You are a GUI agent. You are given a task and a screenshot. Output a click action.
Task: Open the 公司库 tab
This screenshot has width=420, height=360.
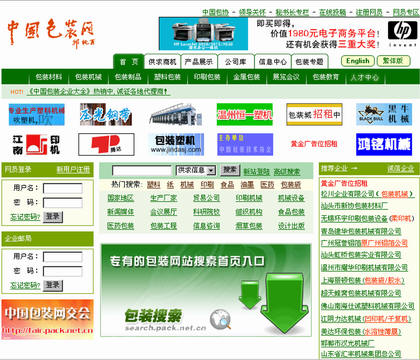point(236,62)
